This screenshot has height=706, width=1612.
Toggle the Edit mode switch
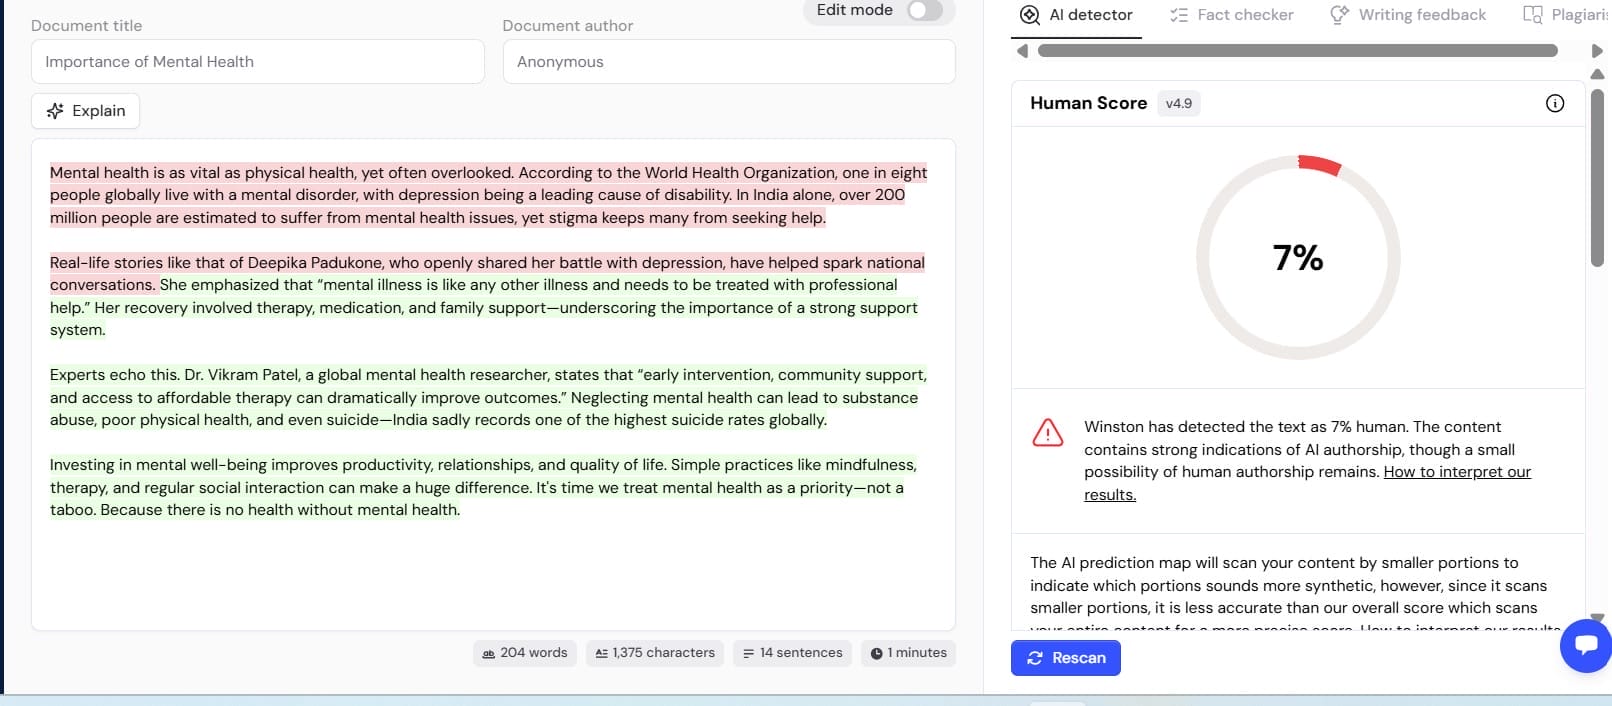(924, 10)
